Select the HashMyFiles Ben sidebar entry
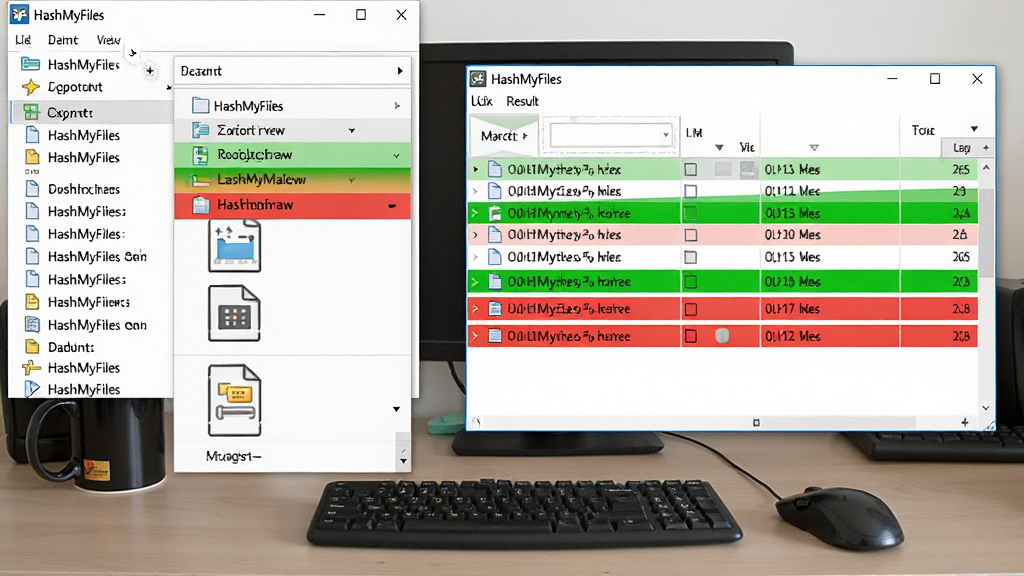The height and width of the screenshot is (576, 1024). pos(97,257)
